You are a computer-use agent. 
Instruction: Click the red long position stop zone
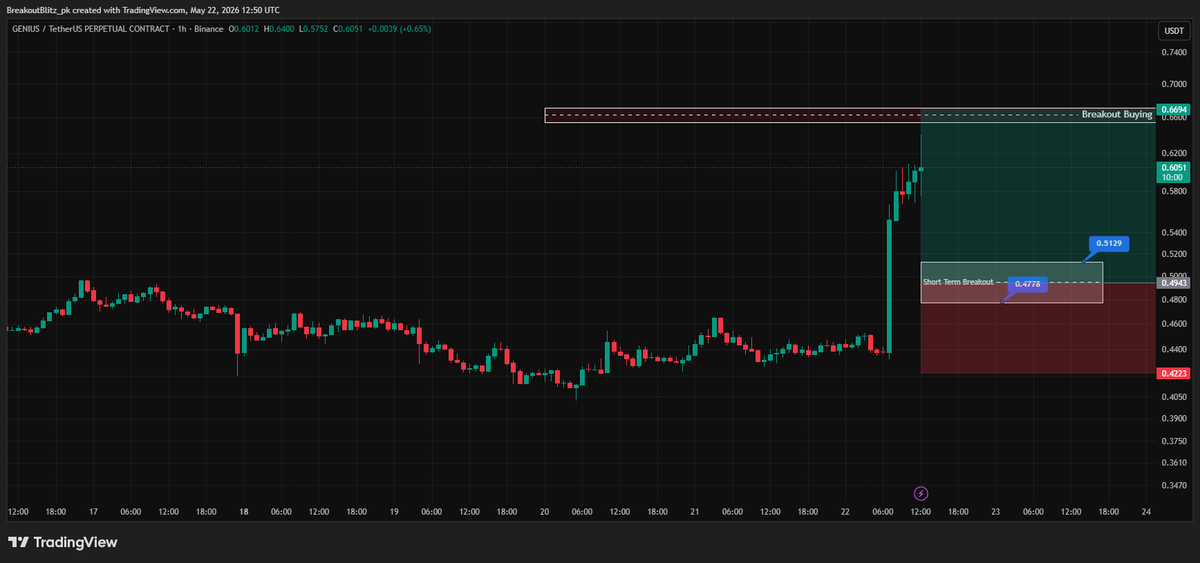pyautogui.click(x=1037, y=328)
